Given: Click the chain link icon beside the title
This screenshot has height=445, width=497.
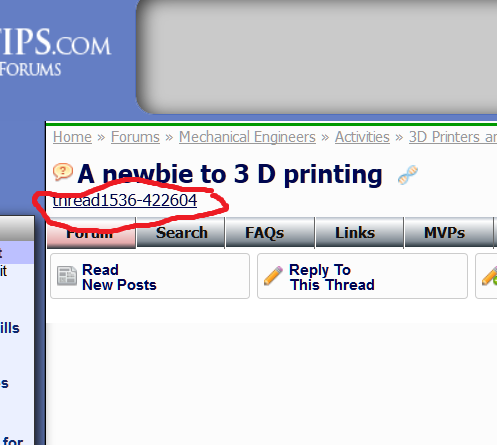Looking at the screenshot, I should (408, 175).
